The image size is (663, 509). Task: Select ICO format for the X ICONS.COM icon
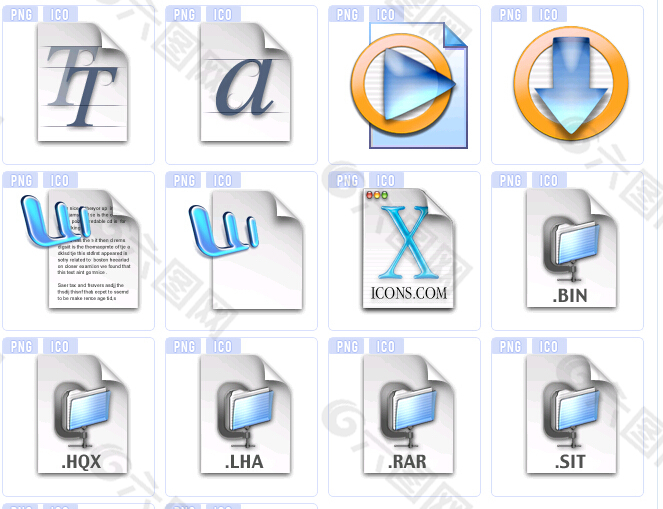click(x=386, y=181)
